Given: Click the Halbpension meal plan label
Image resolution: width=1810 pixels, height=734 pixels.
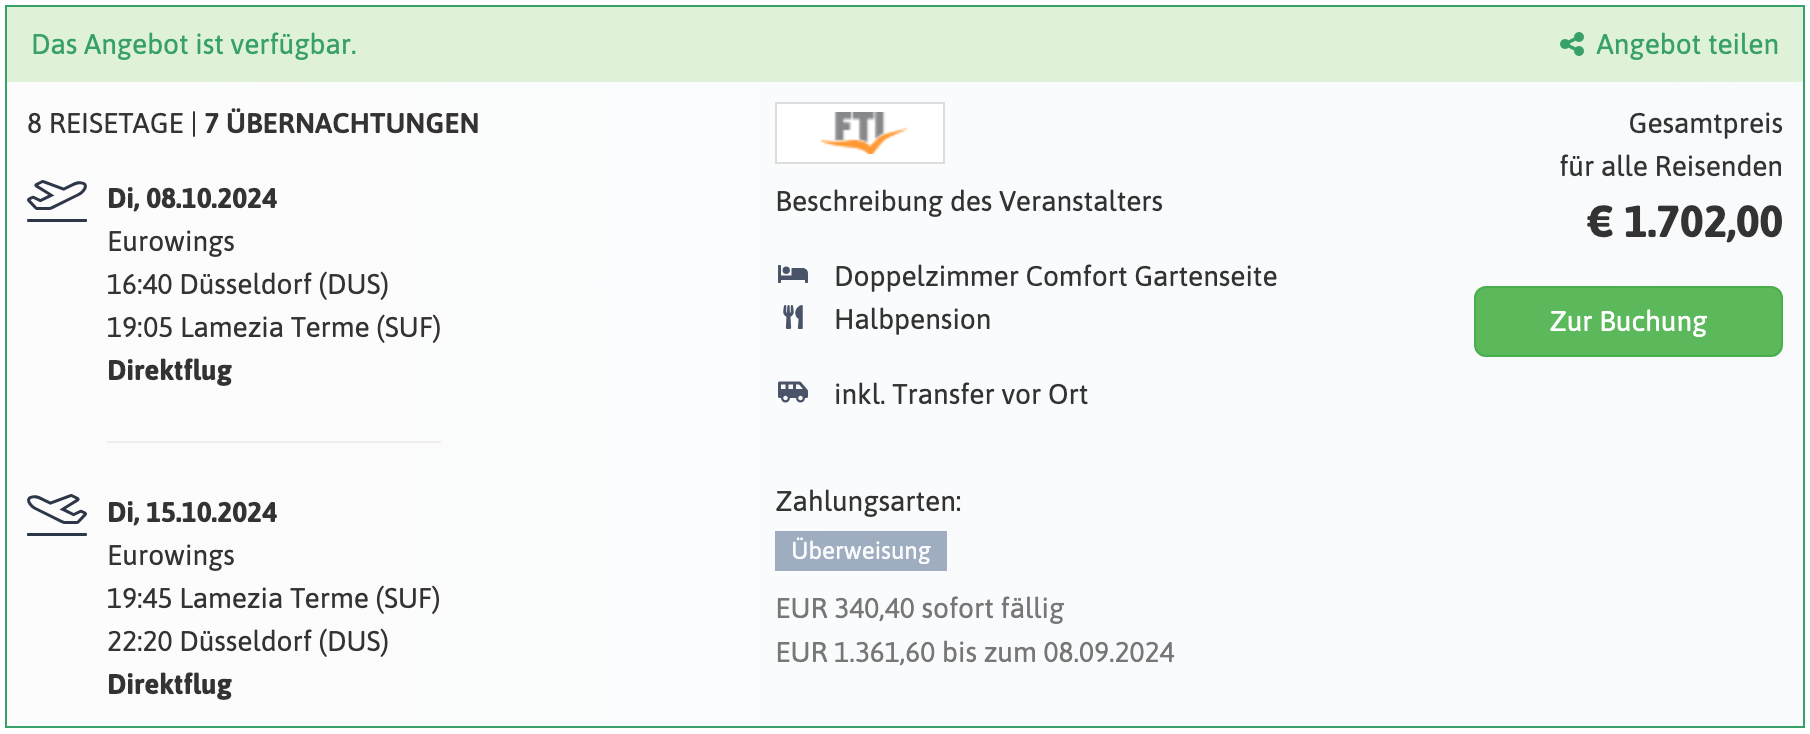Looking at the screenshot, I should (x=913, y=319).
